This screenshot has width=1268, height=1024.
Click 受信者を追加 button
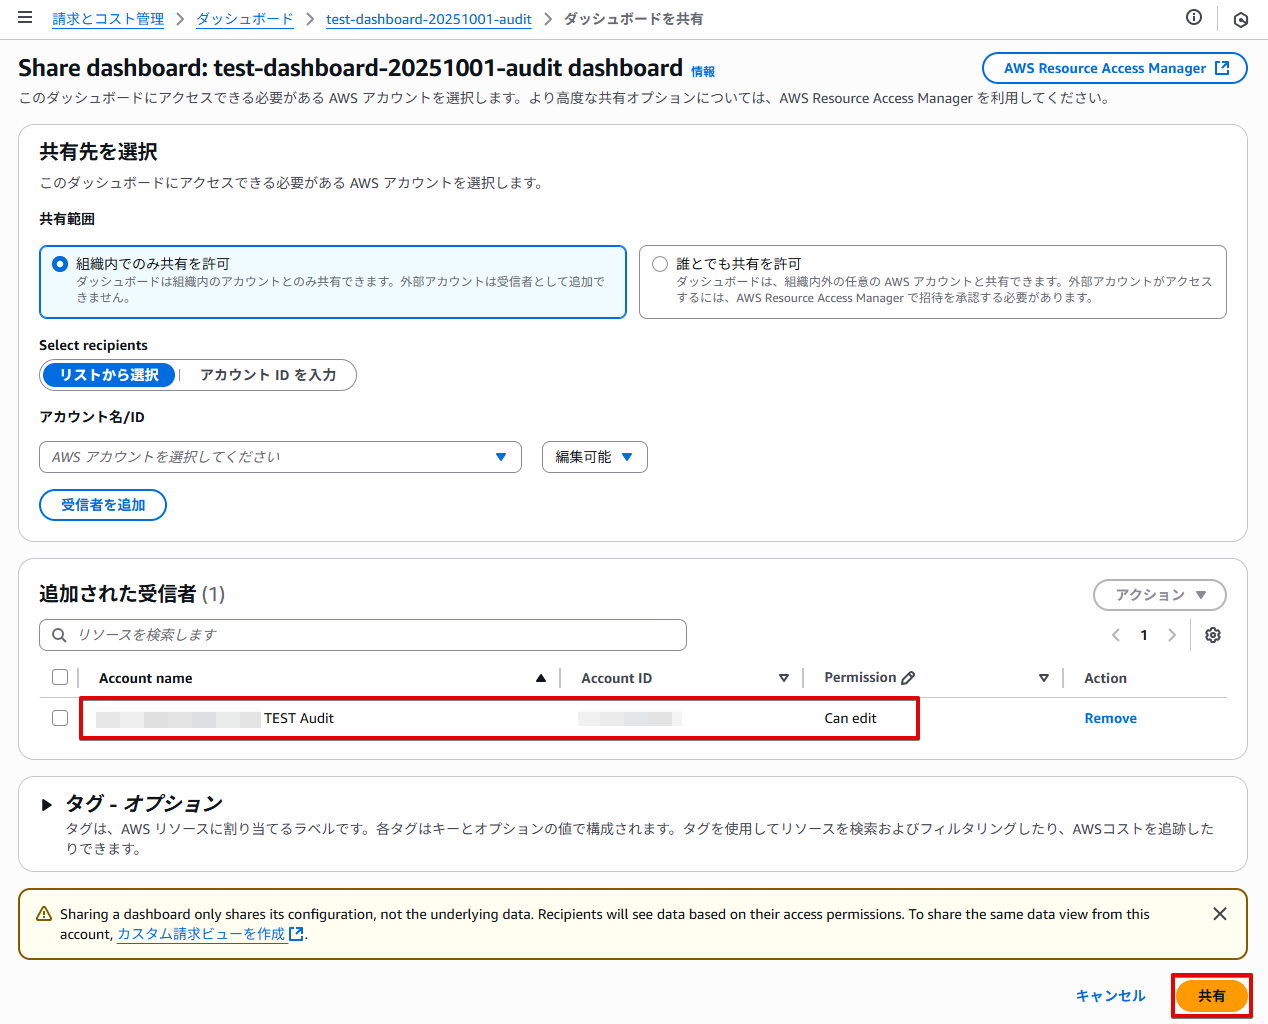coord(103,505)
